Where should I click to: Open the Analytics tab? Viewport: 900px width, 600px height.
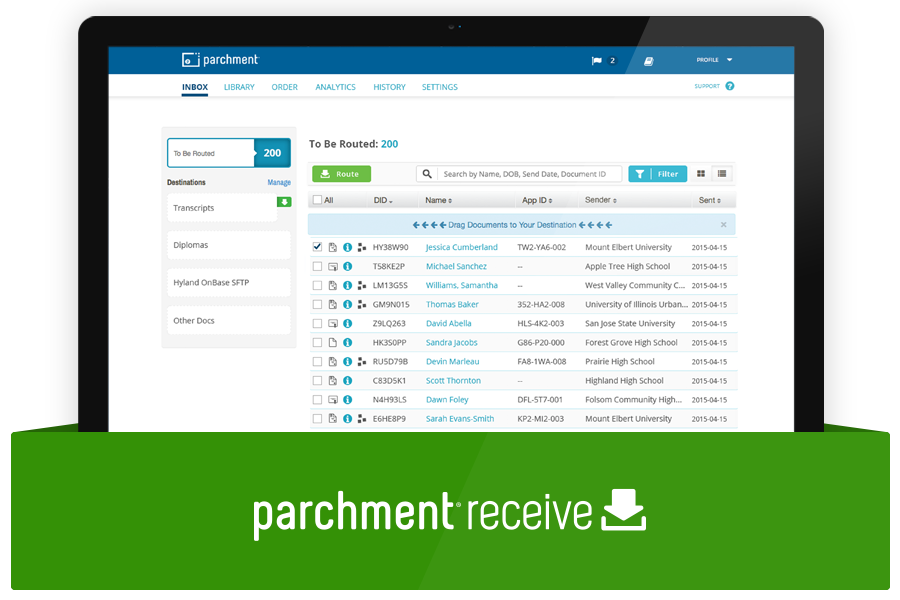click(x=335, y=87)
